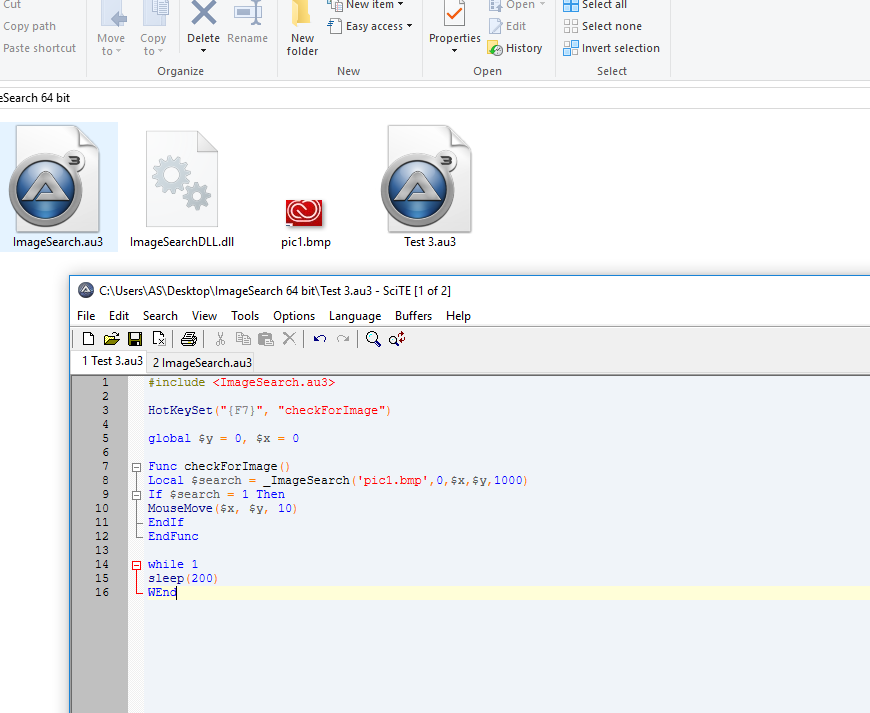Collapse the Func checkForImage fold marker
The width and height of the screenshot is (870, 713).
pos(136,467)
